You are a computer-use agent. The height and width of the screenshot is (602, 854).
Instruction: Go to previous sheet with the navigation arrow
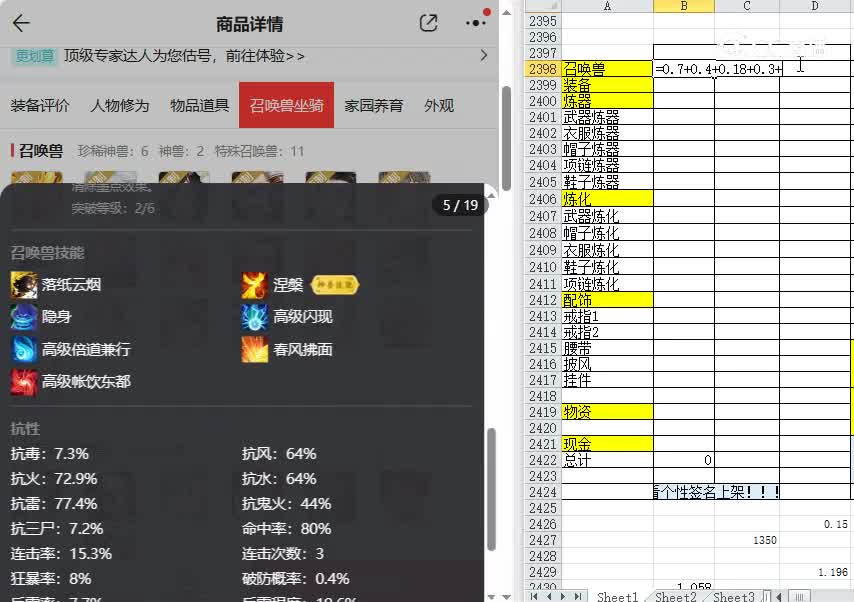[x=549, y=597]
